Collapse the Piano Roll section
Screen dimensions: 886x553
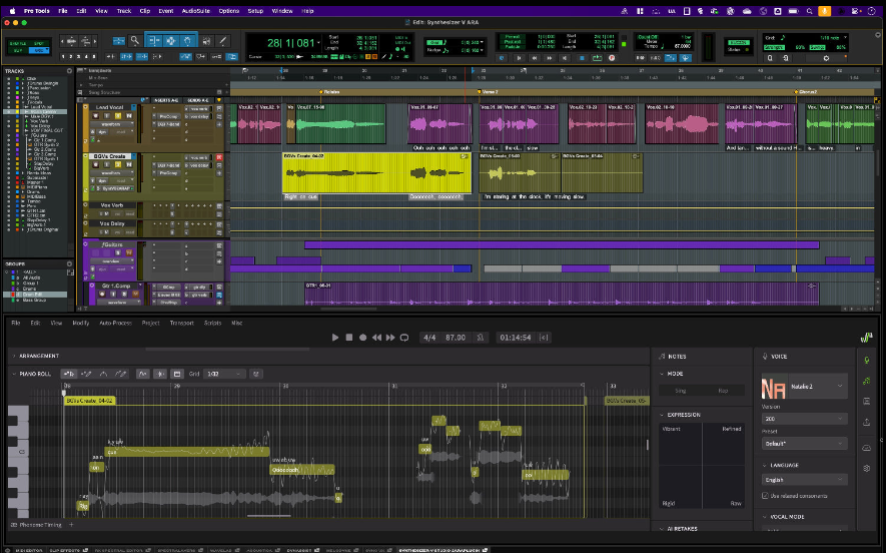tap(14, 374)
